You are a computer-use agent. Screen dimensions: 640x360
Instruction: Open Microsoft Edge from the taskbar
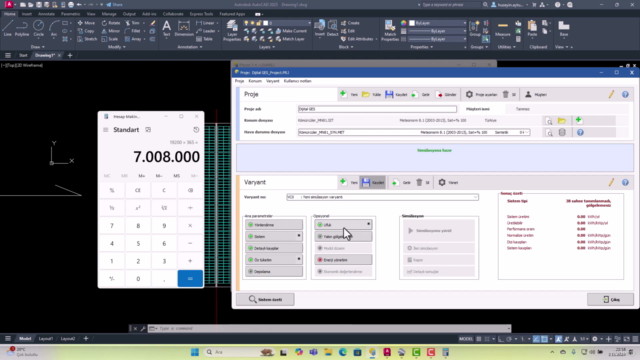343,352
